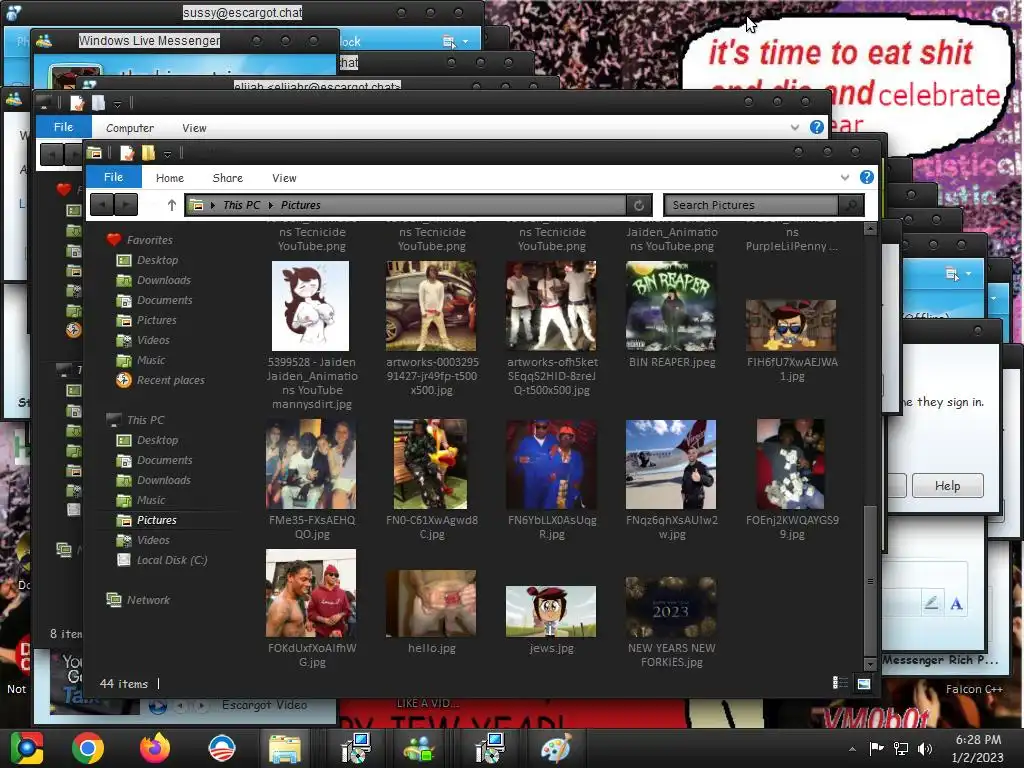The height and width of the screenshot is (768, 1024).
Task: Open the File tab in Pictures window
Action: click(x=113, y=177)
